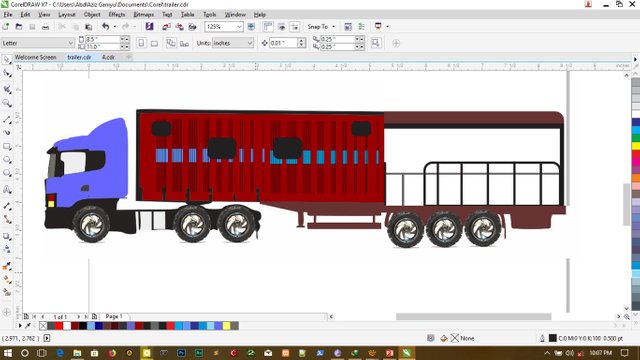Expand the Letter page size dropdown
The width and height of the screenshot is (640, 360).
38,43
